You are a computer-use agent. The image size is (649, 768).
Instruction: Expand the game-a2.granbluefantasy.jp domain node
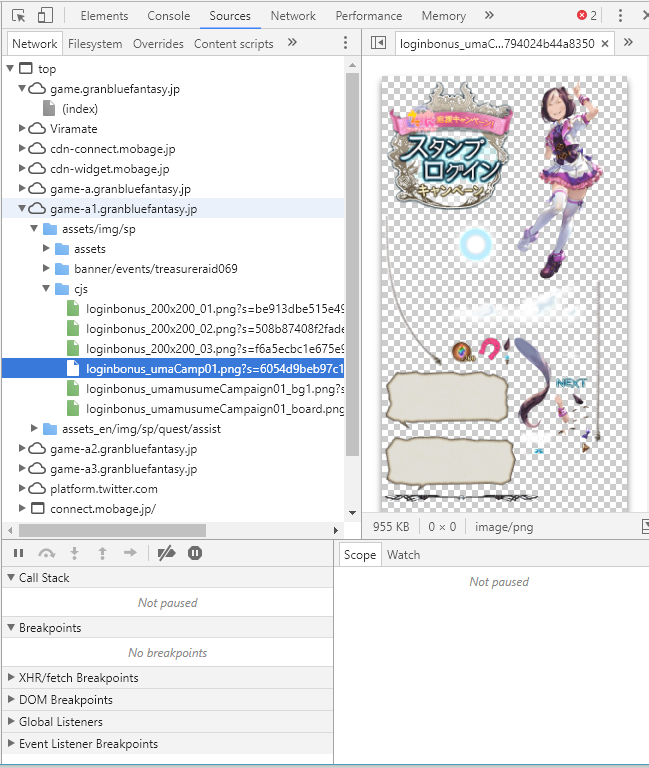pyautogui.click(x=24, y=449)
